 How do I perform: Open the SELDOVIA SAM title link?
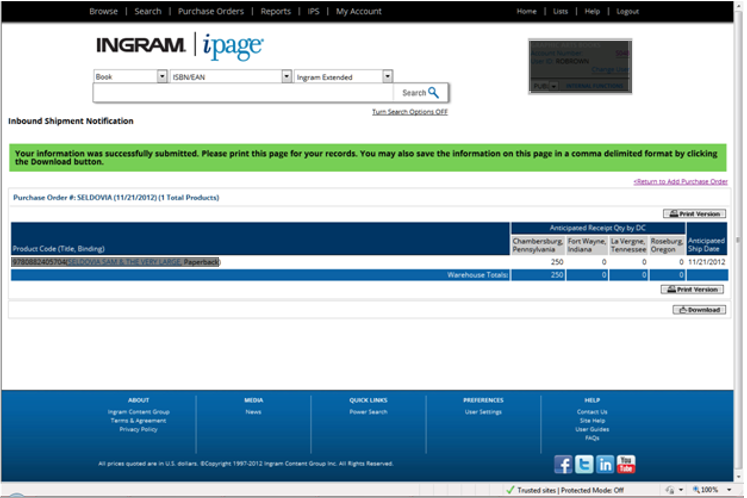click(125, 262)
